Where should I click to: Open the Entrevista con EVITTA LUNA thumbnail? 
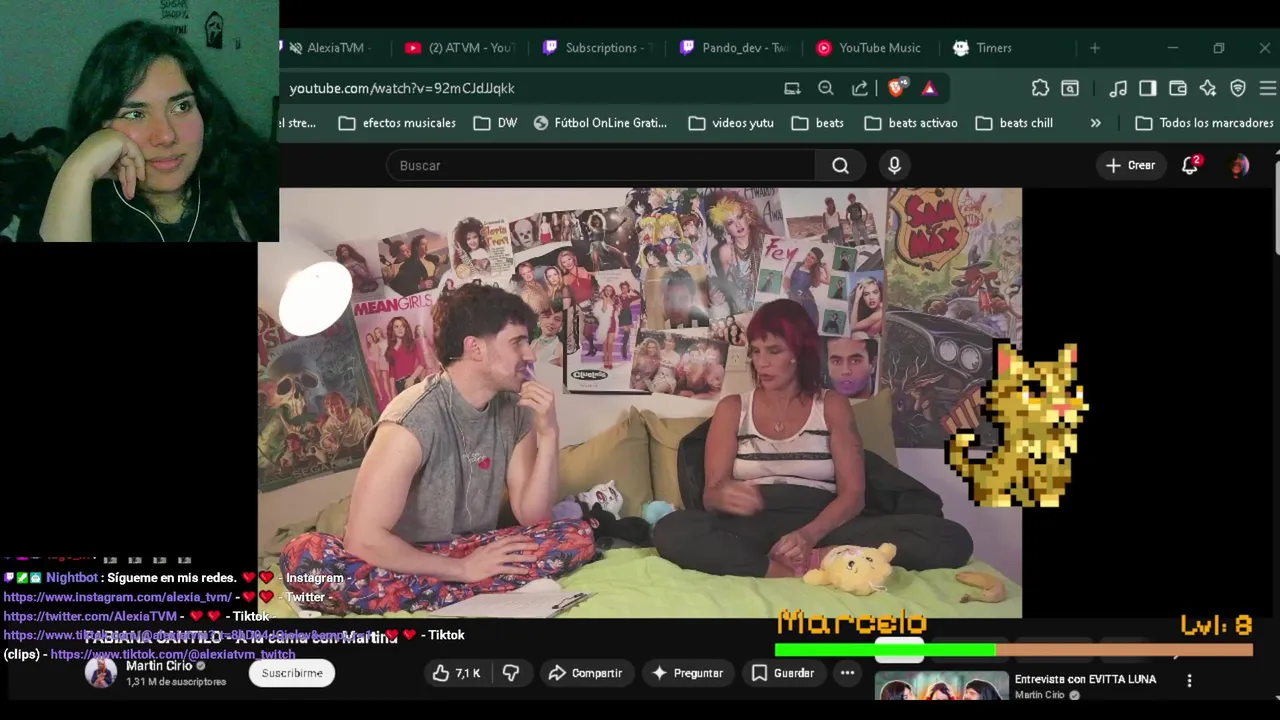pyautogui.click(x=941, y=686)
